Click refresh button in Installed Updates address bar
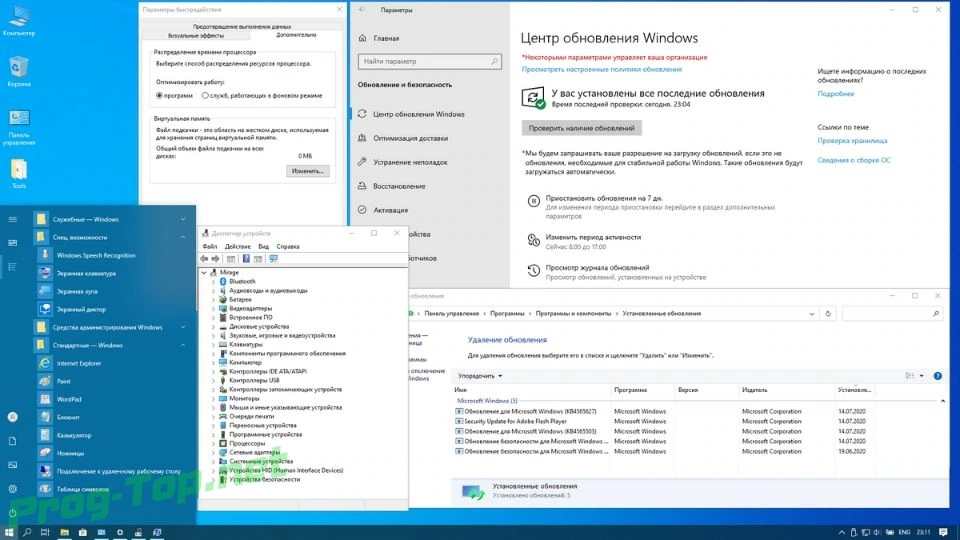 click(x=828, y=313)
